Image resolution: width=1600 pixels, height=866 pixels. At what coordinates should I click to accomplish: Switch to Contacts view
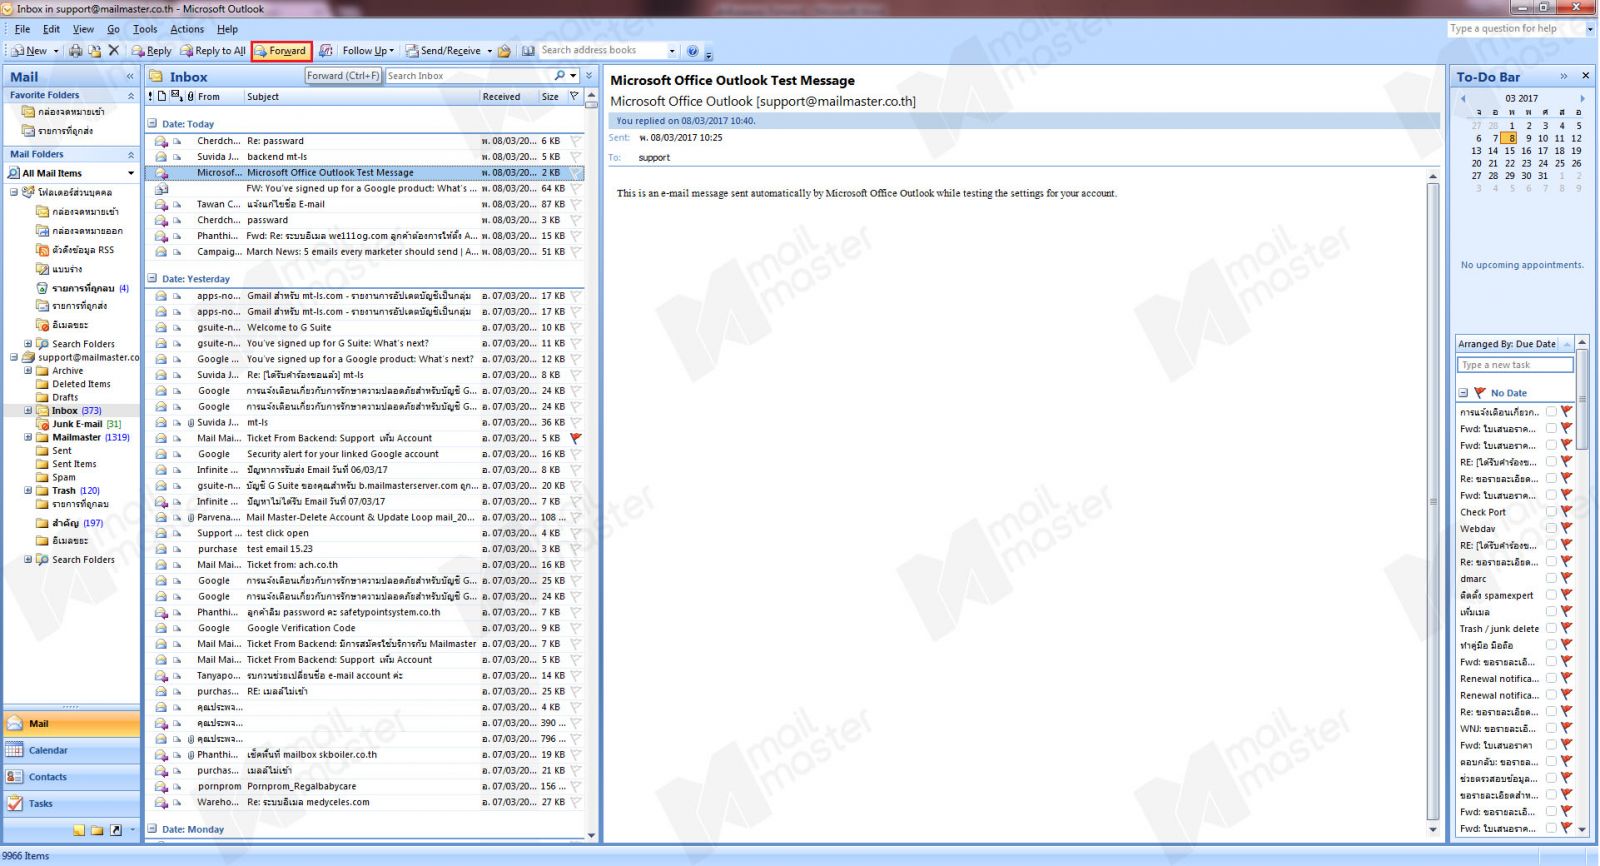[x=71, y=777]
